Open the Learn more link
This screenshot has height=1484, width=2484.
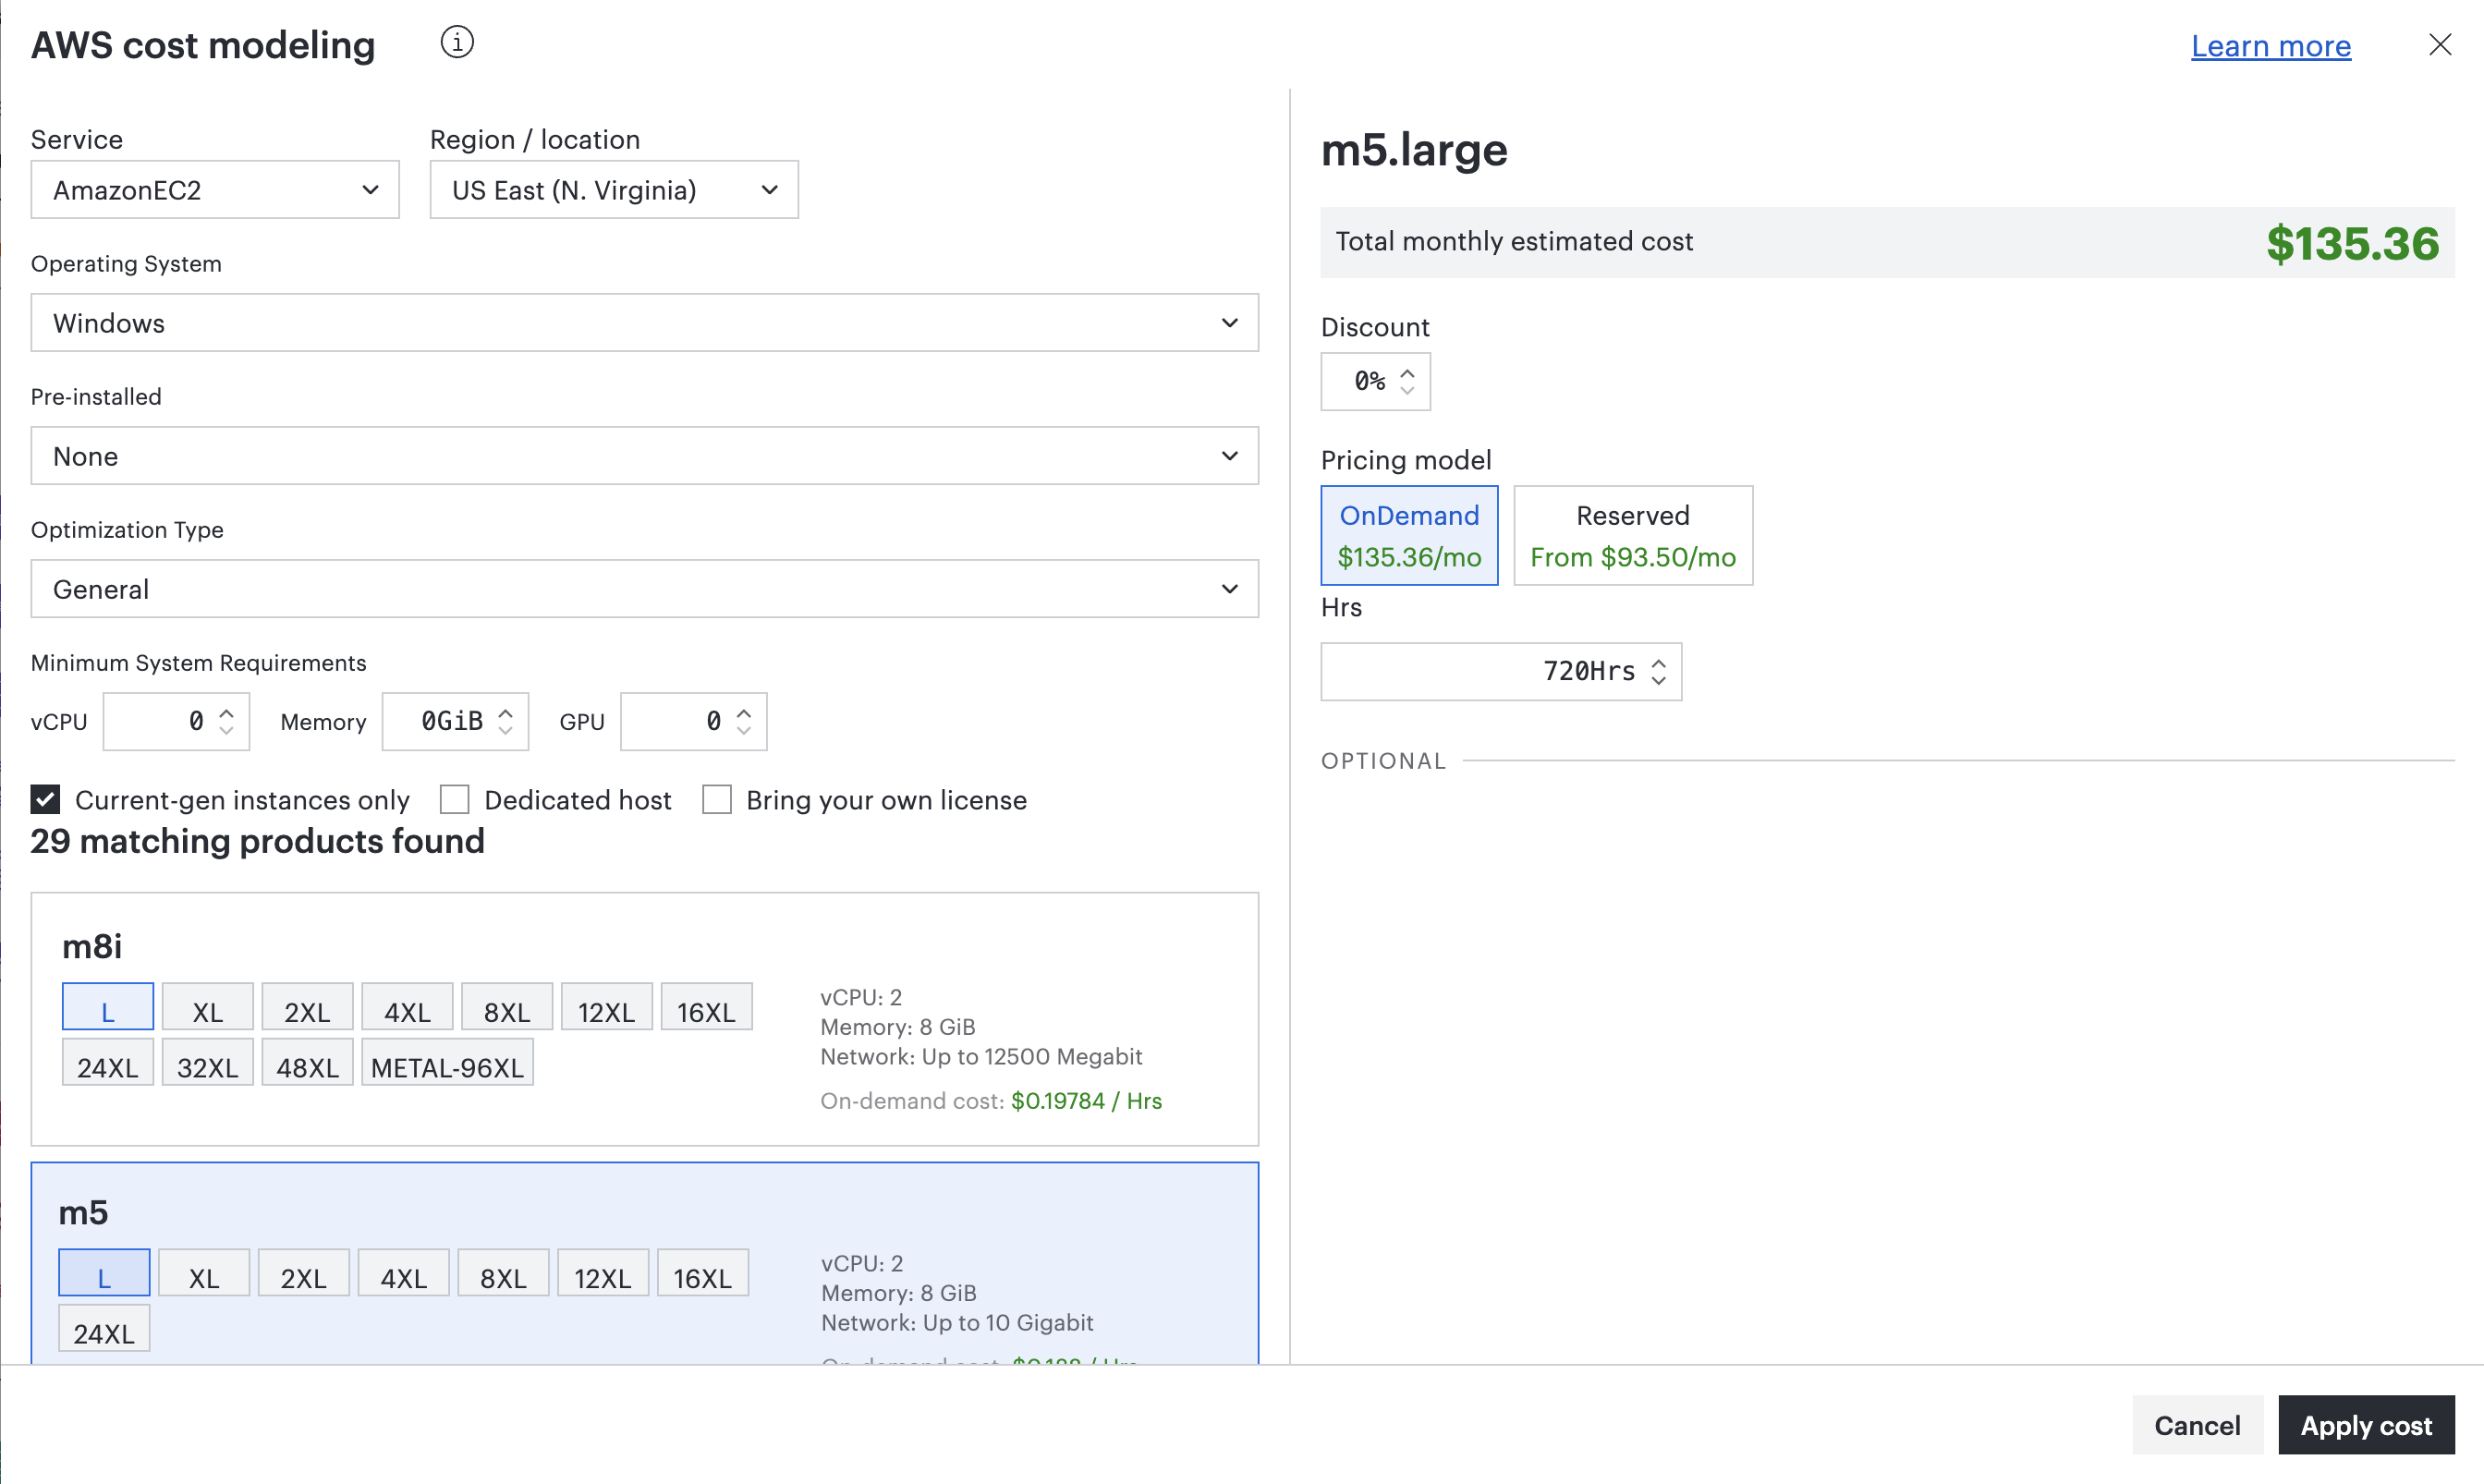pos(2271,46)
